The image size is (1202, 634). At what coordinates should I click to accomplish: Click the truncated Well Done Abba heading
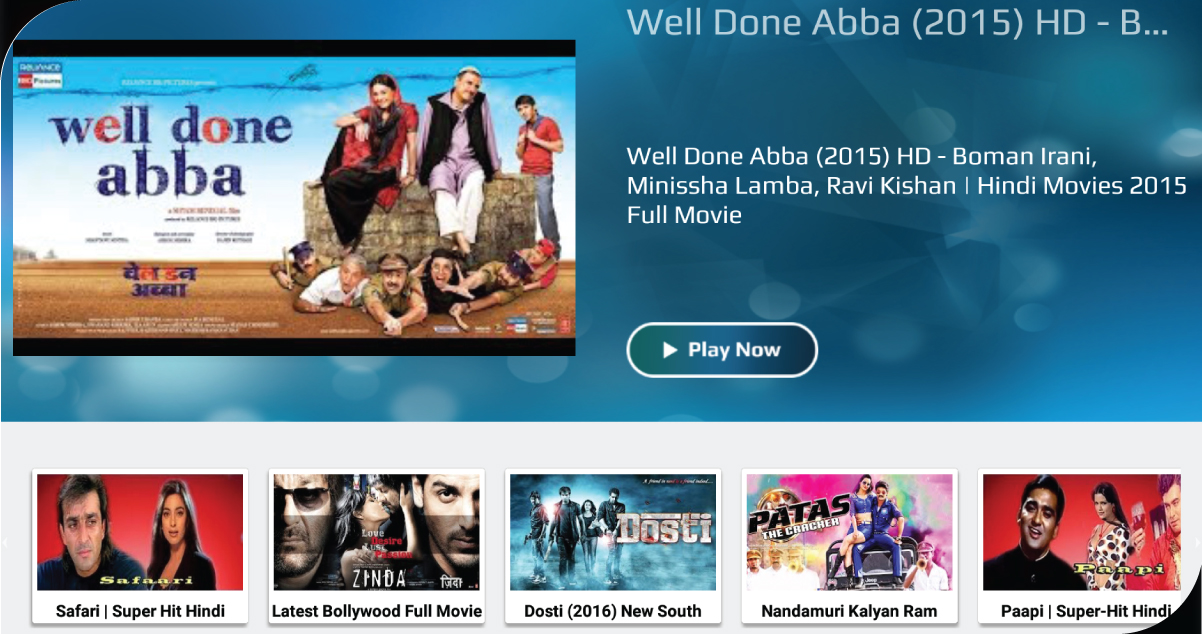pyautogui.click(x=897, y=22)
